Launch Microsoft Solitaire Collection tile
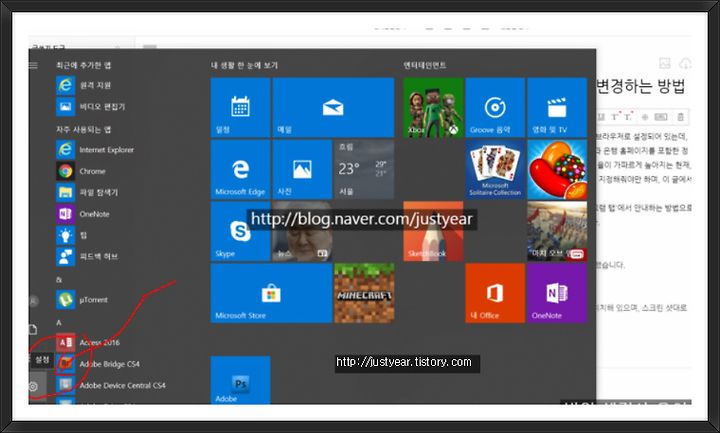Screen dimensions: 720x433 pos(495,169)
